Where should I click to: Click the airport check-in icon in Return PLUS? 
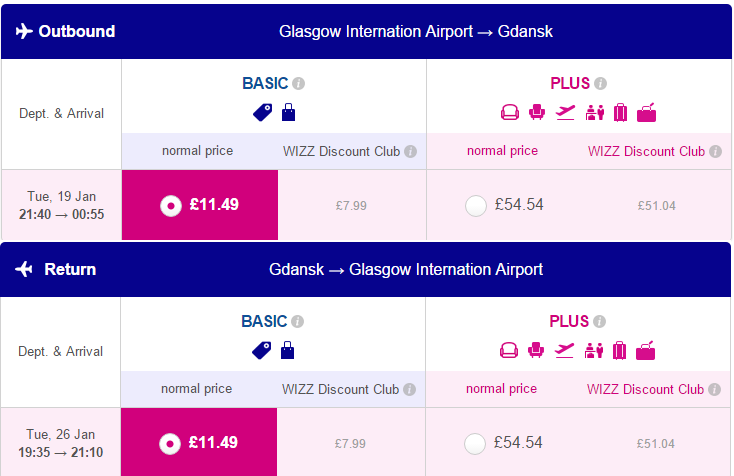pos(594,350)
